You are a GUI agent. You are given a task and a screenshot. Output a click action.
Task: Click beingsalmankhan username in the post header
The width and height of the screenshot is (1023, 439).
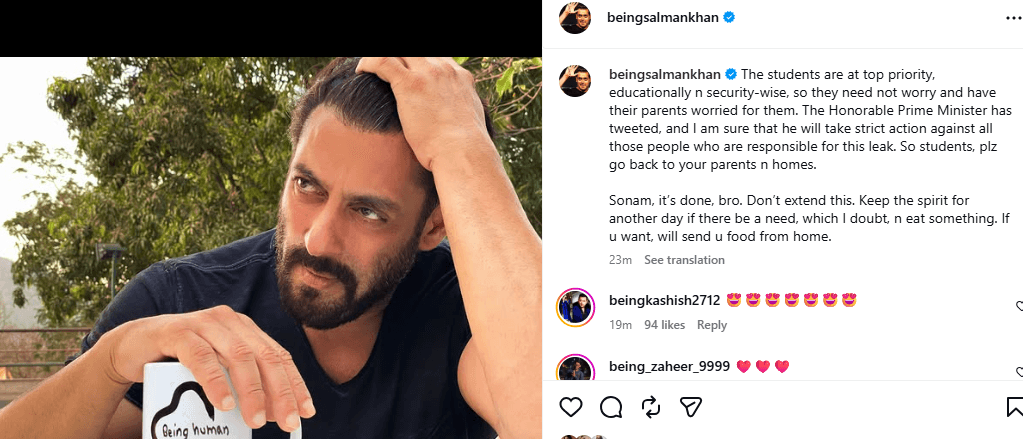pyautogui.click(x=663, y=18)
